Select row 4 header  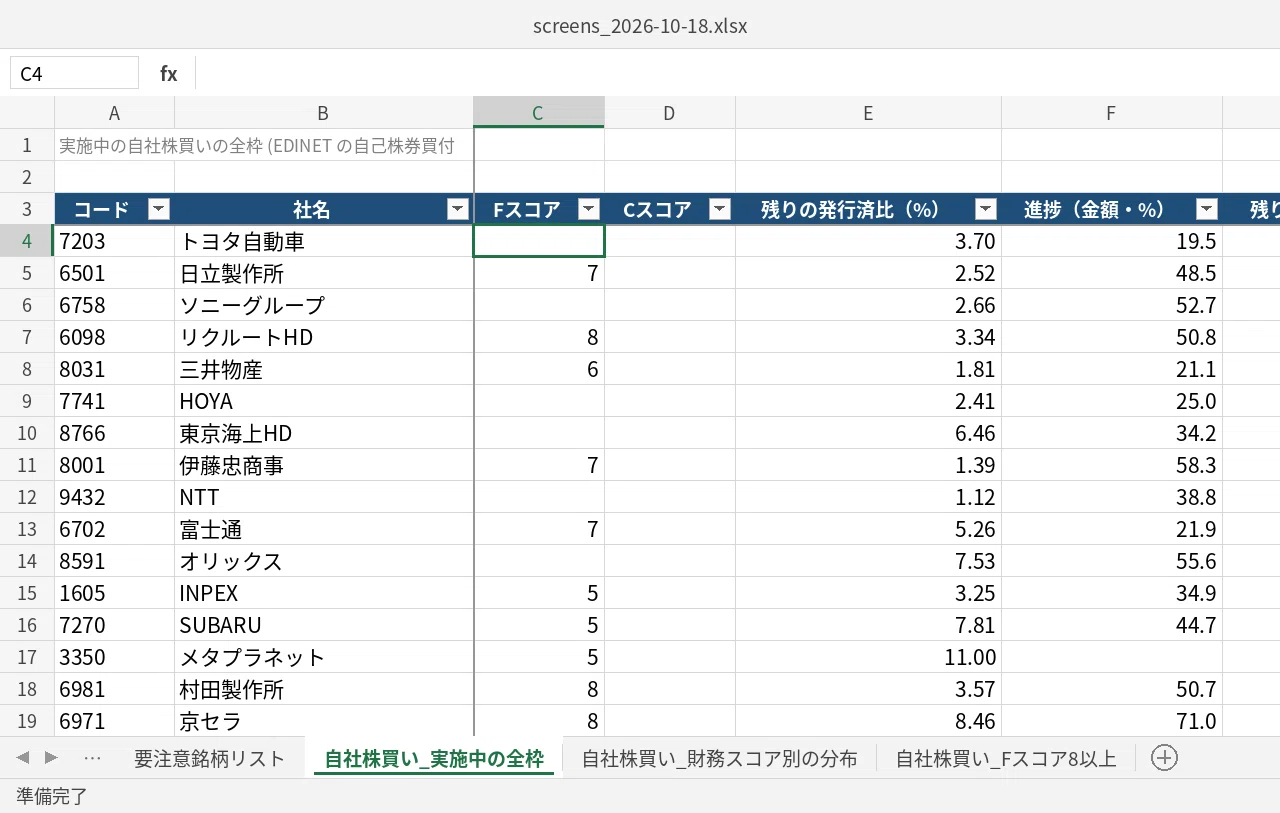coord(27,241)
